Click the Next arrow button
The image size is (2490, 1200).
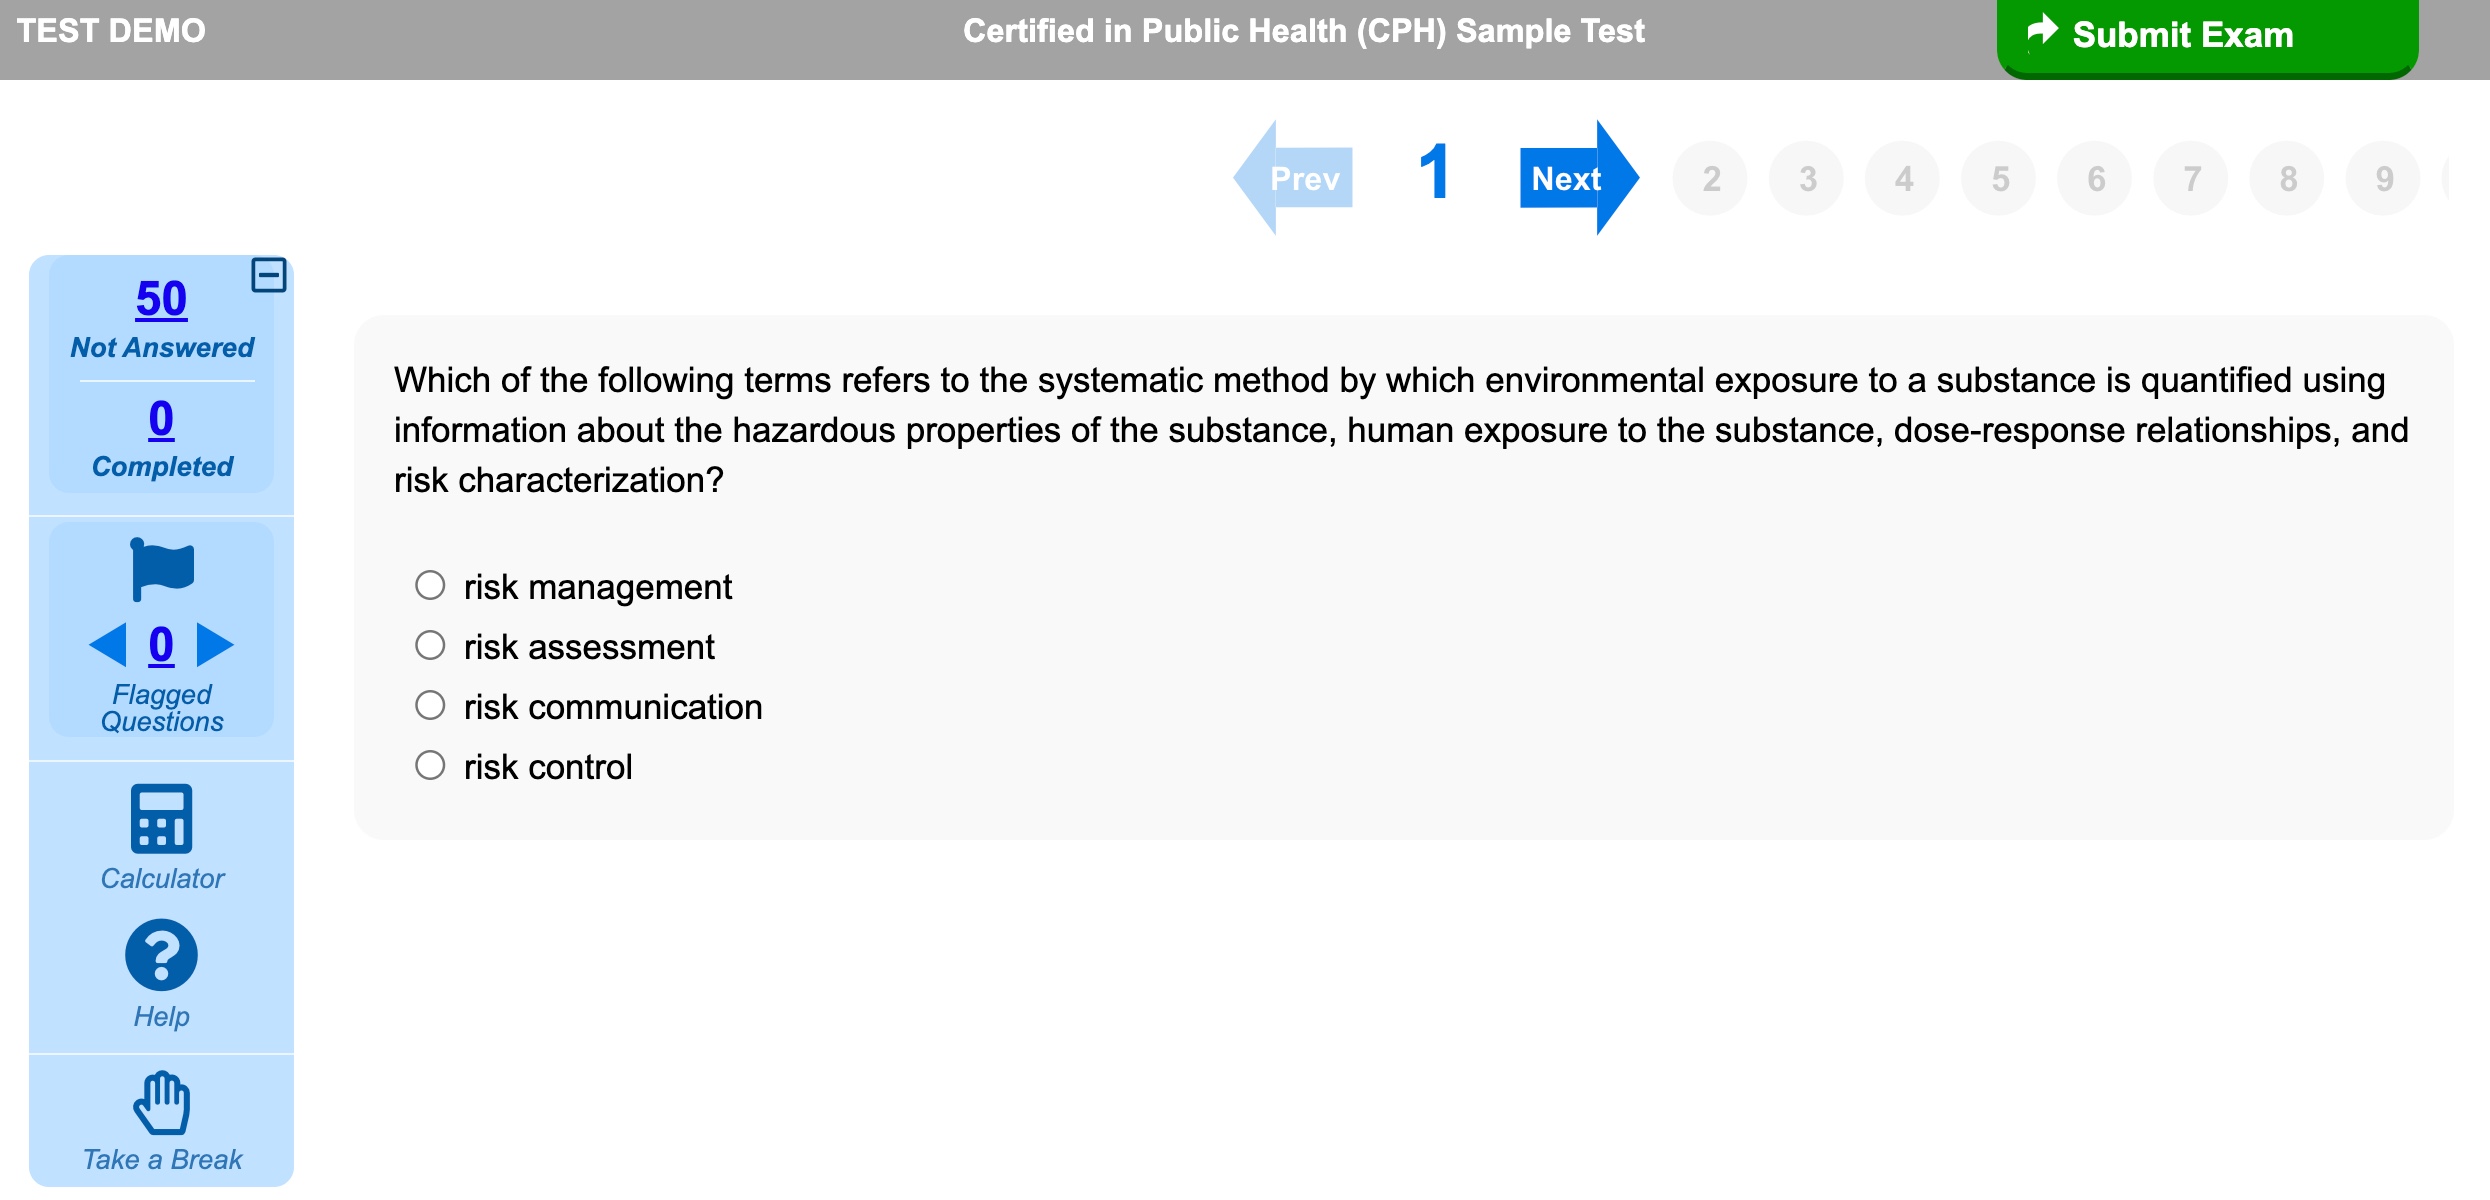coord(1578,178)
